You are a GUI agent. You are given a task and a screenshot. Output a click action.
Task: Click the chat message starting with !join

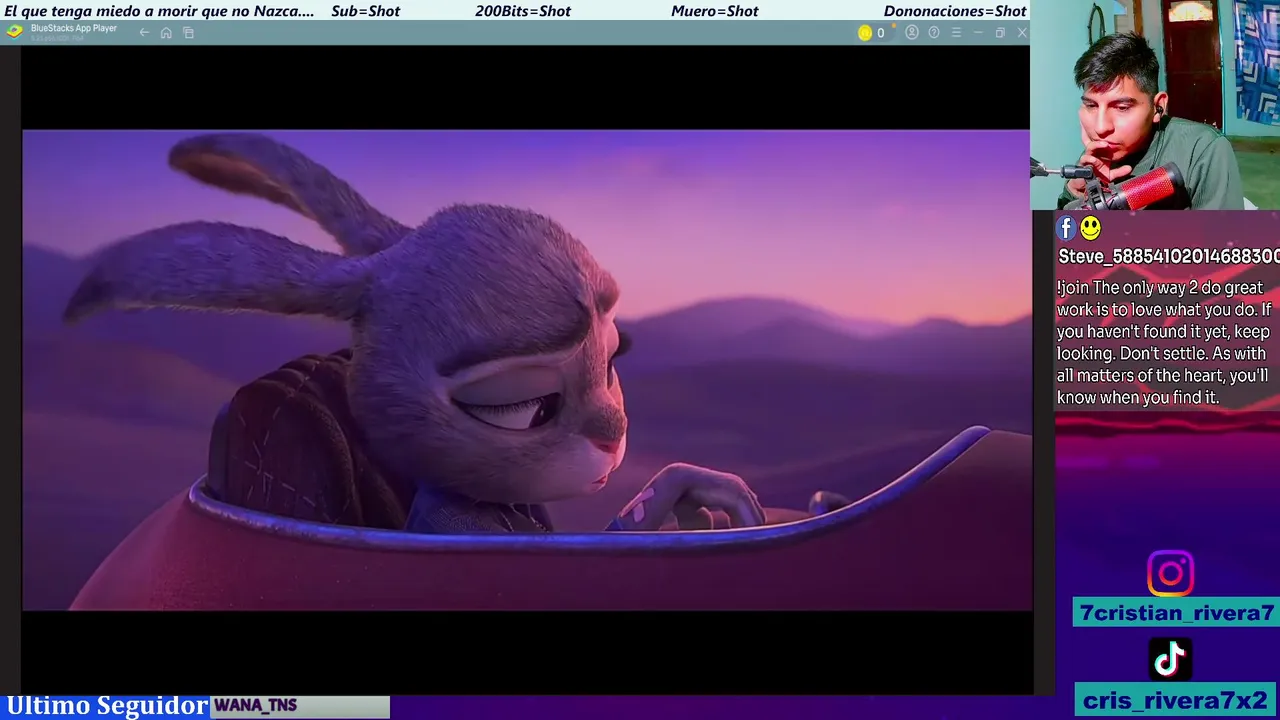[1164, 342]
